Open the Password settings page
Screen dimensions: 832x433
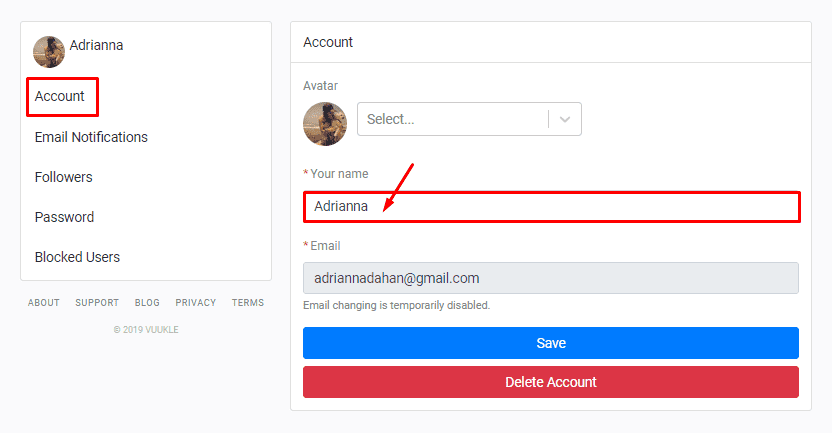(x=64, y=217)
